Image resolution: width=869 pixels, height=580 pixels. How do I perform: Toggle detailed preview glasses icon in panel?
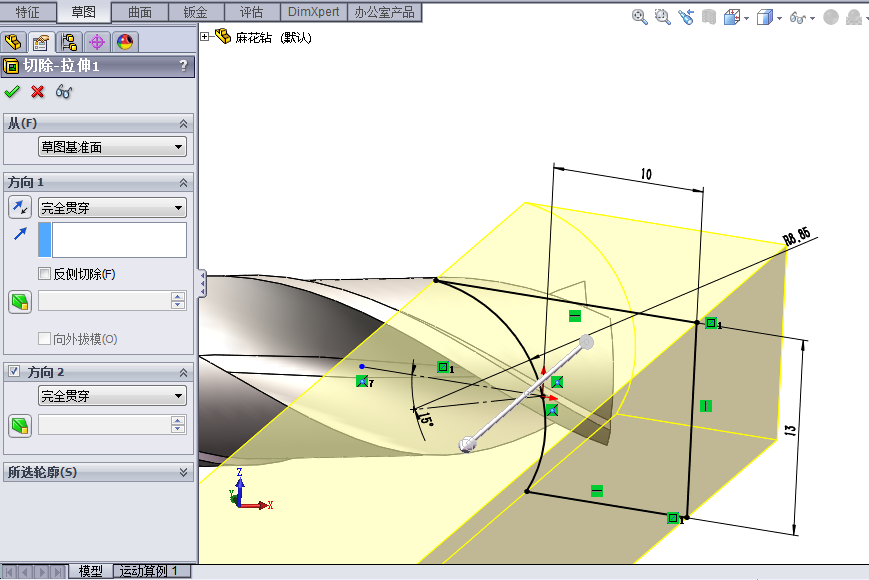[64, 92]
